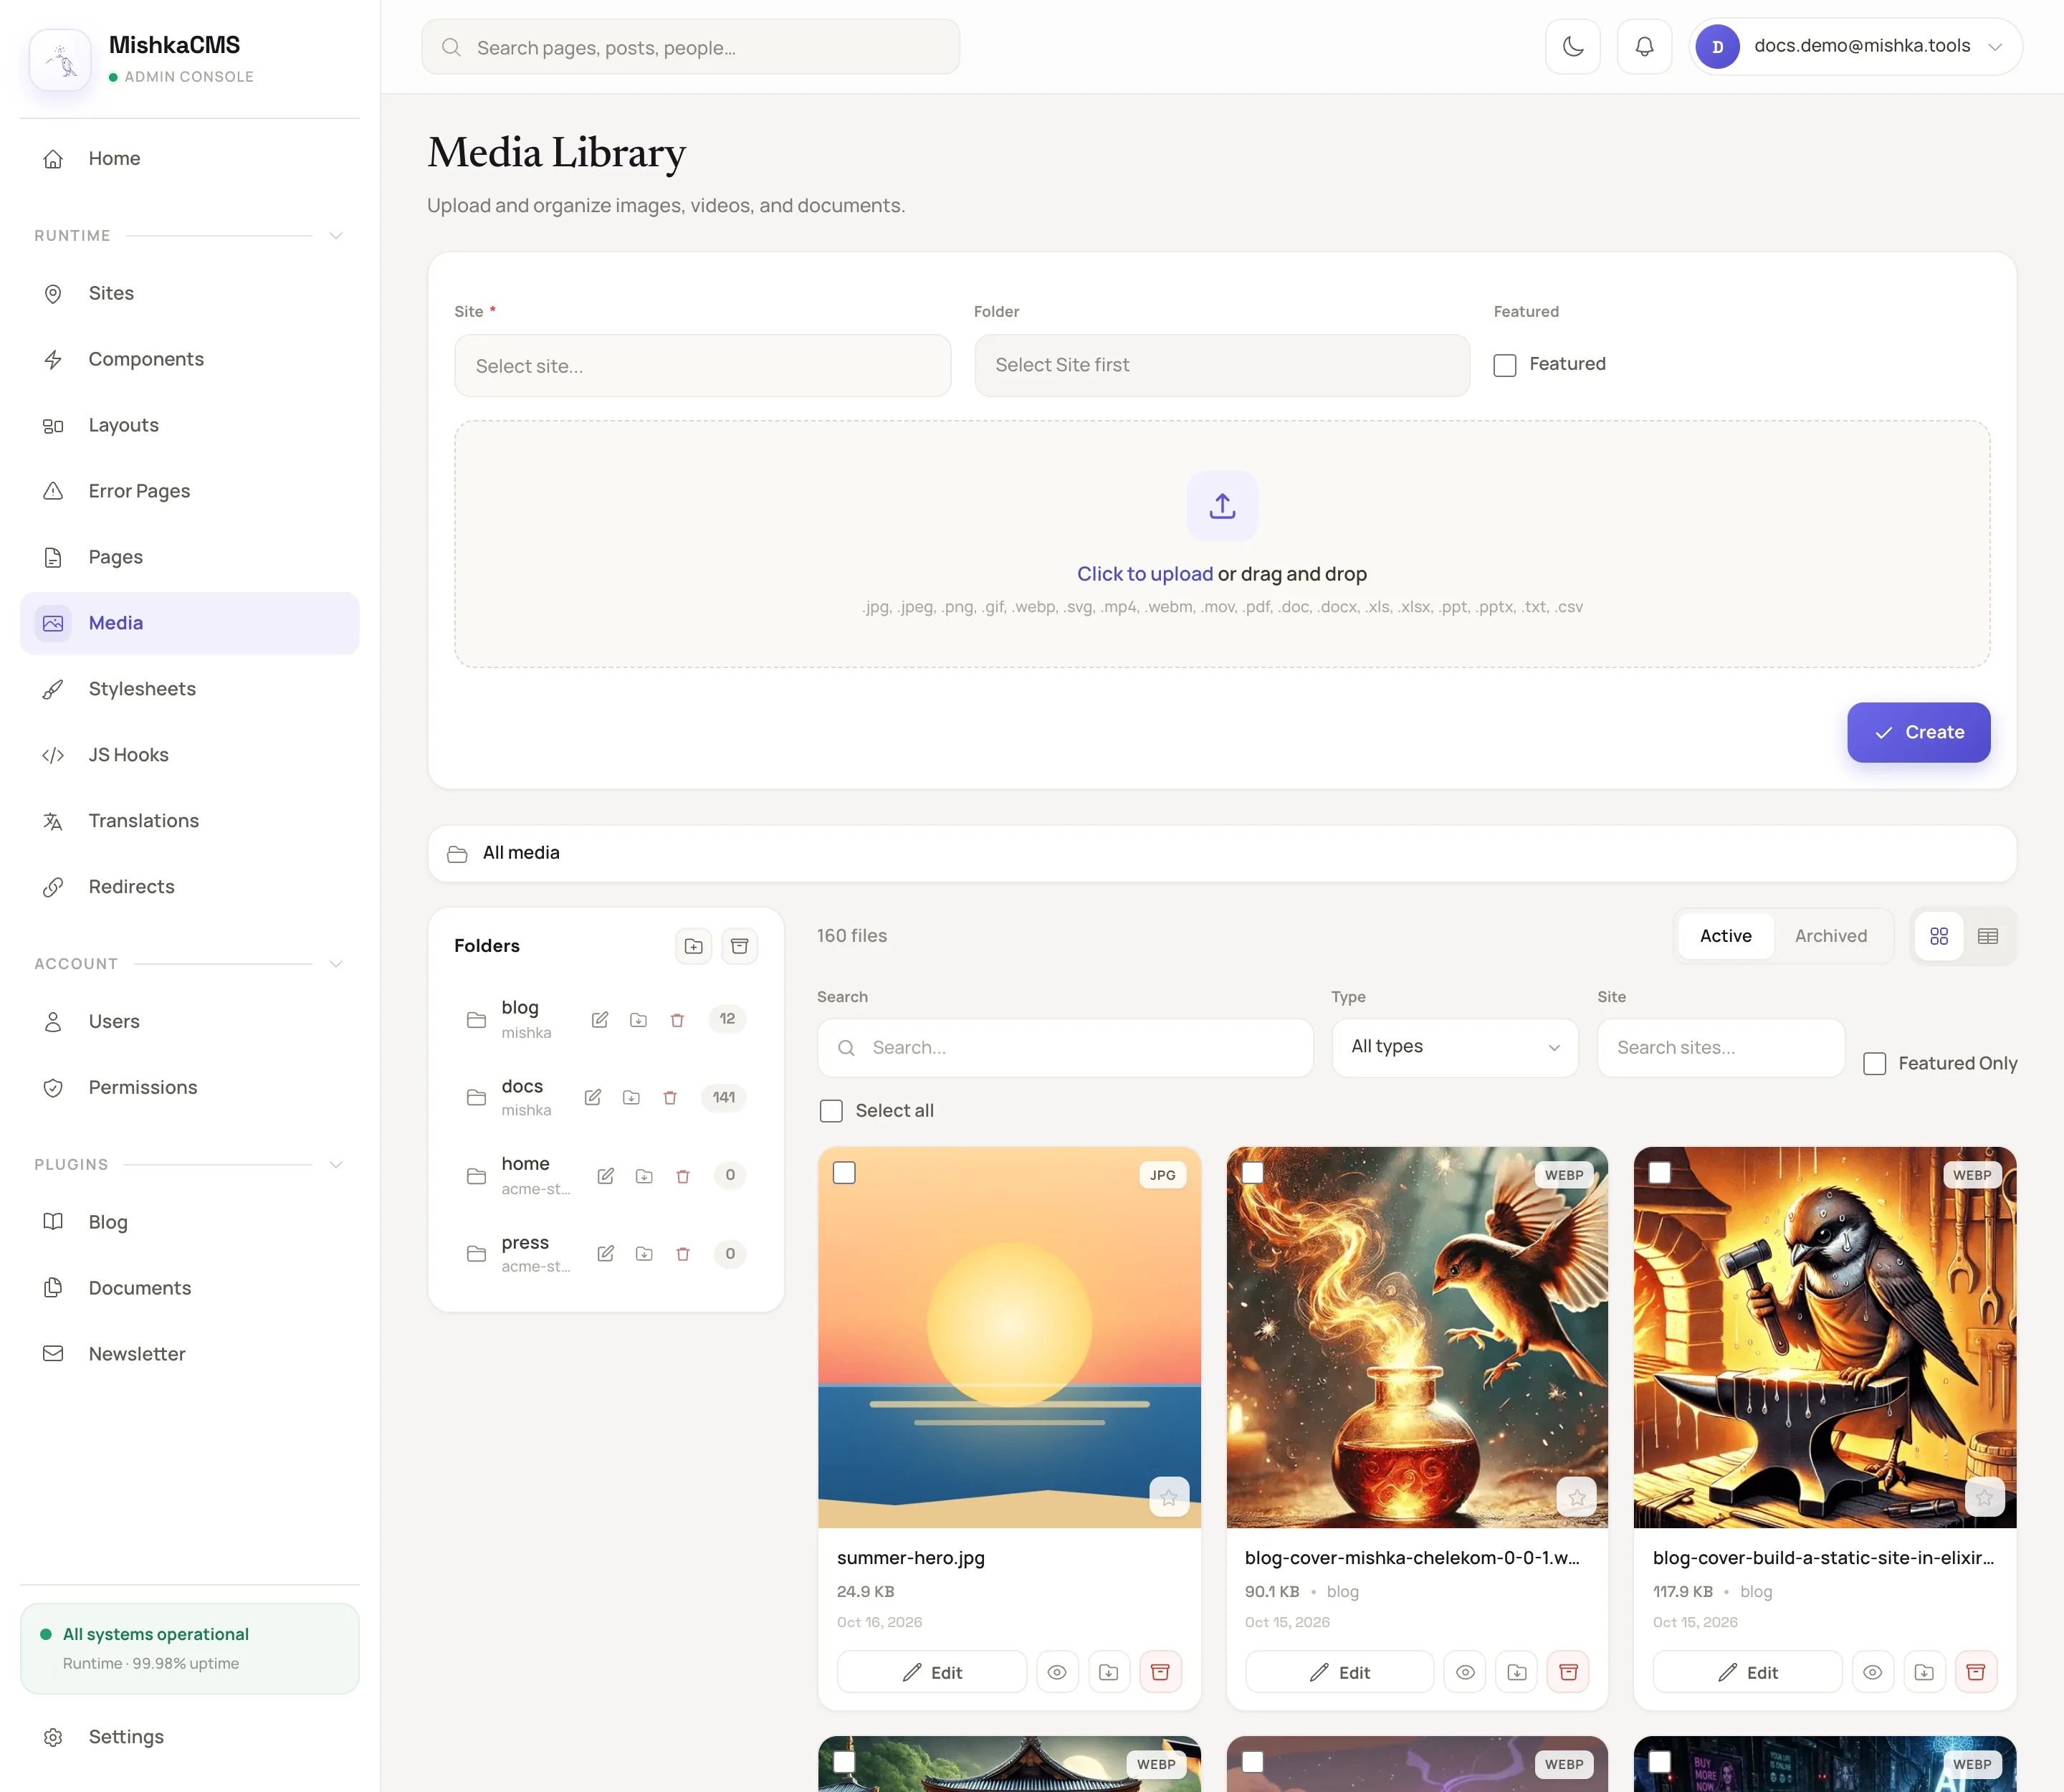Check the Featured checkbox in upload form
The image size is (2064, 1792).
pyautogui.click(x=1505, y=365)
